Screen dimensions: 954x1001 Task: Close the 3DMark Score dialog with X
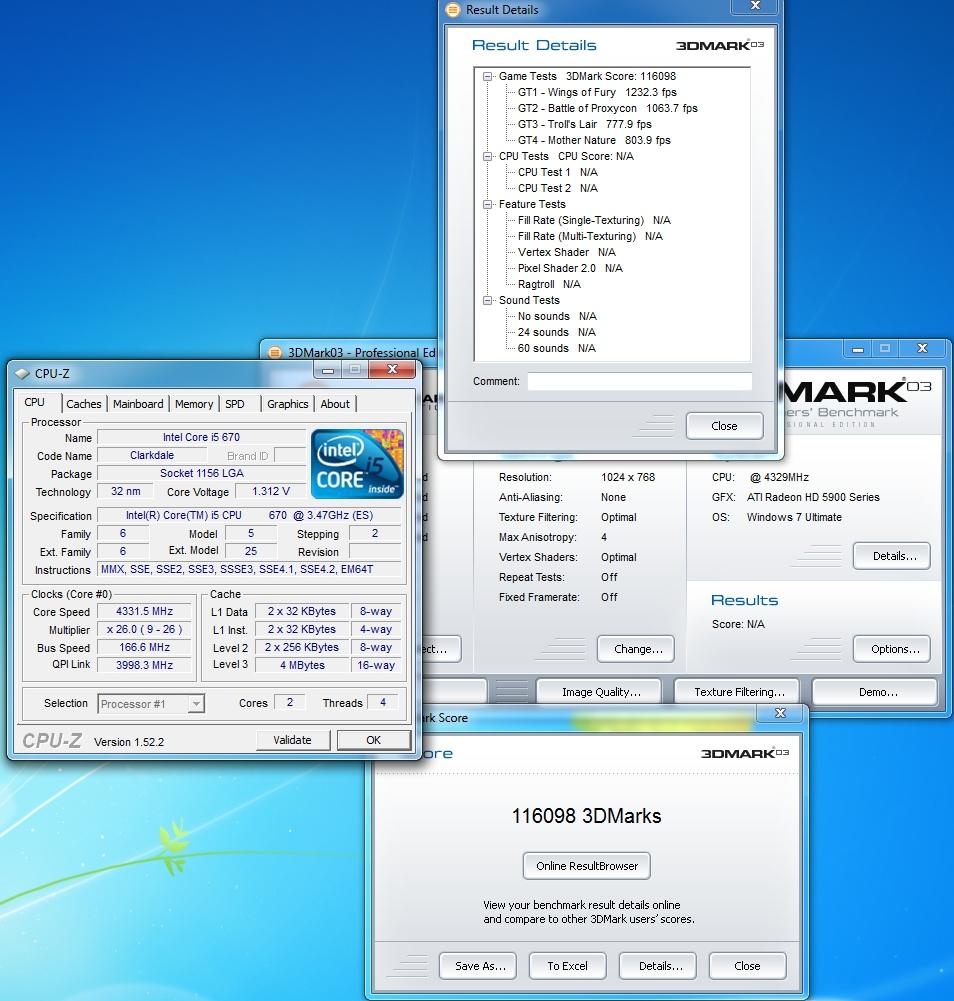tap(780, 713)
